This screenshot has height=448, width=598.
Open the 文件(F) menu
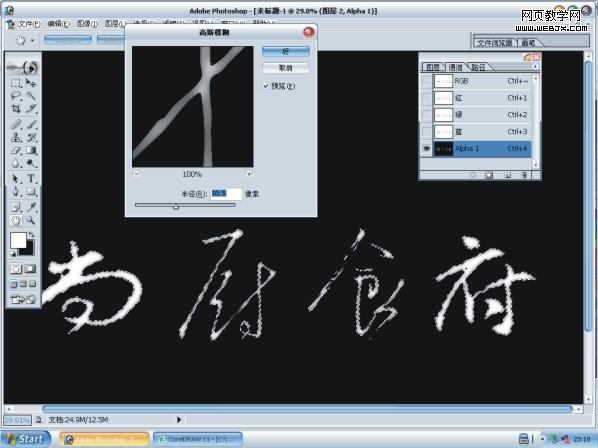coord(29,24)
